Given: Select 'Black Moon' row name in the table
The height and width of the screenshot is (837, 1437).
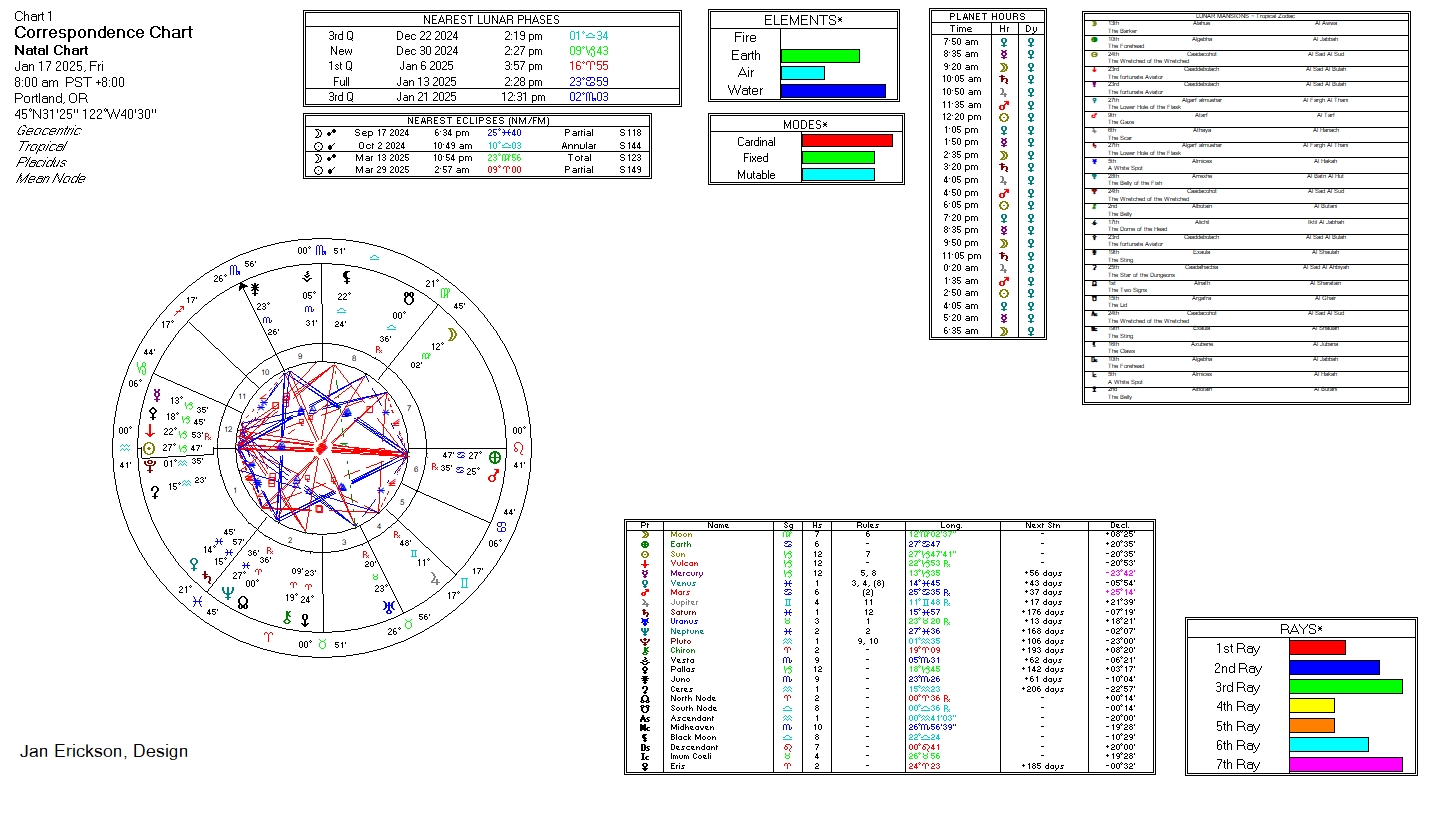Looking at the screenshot, I should tap(692, 738).
